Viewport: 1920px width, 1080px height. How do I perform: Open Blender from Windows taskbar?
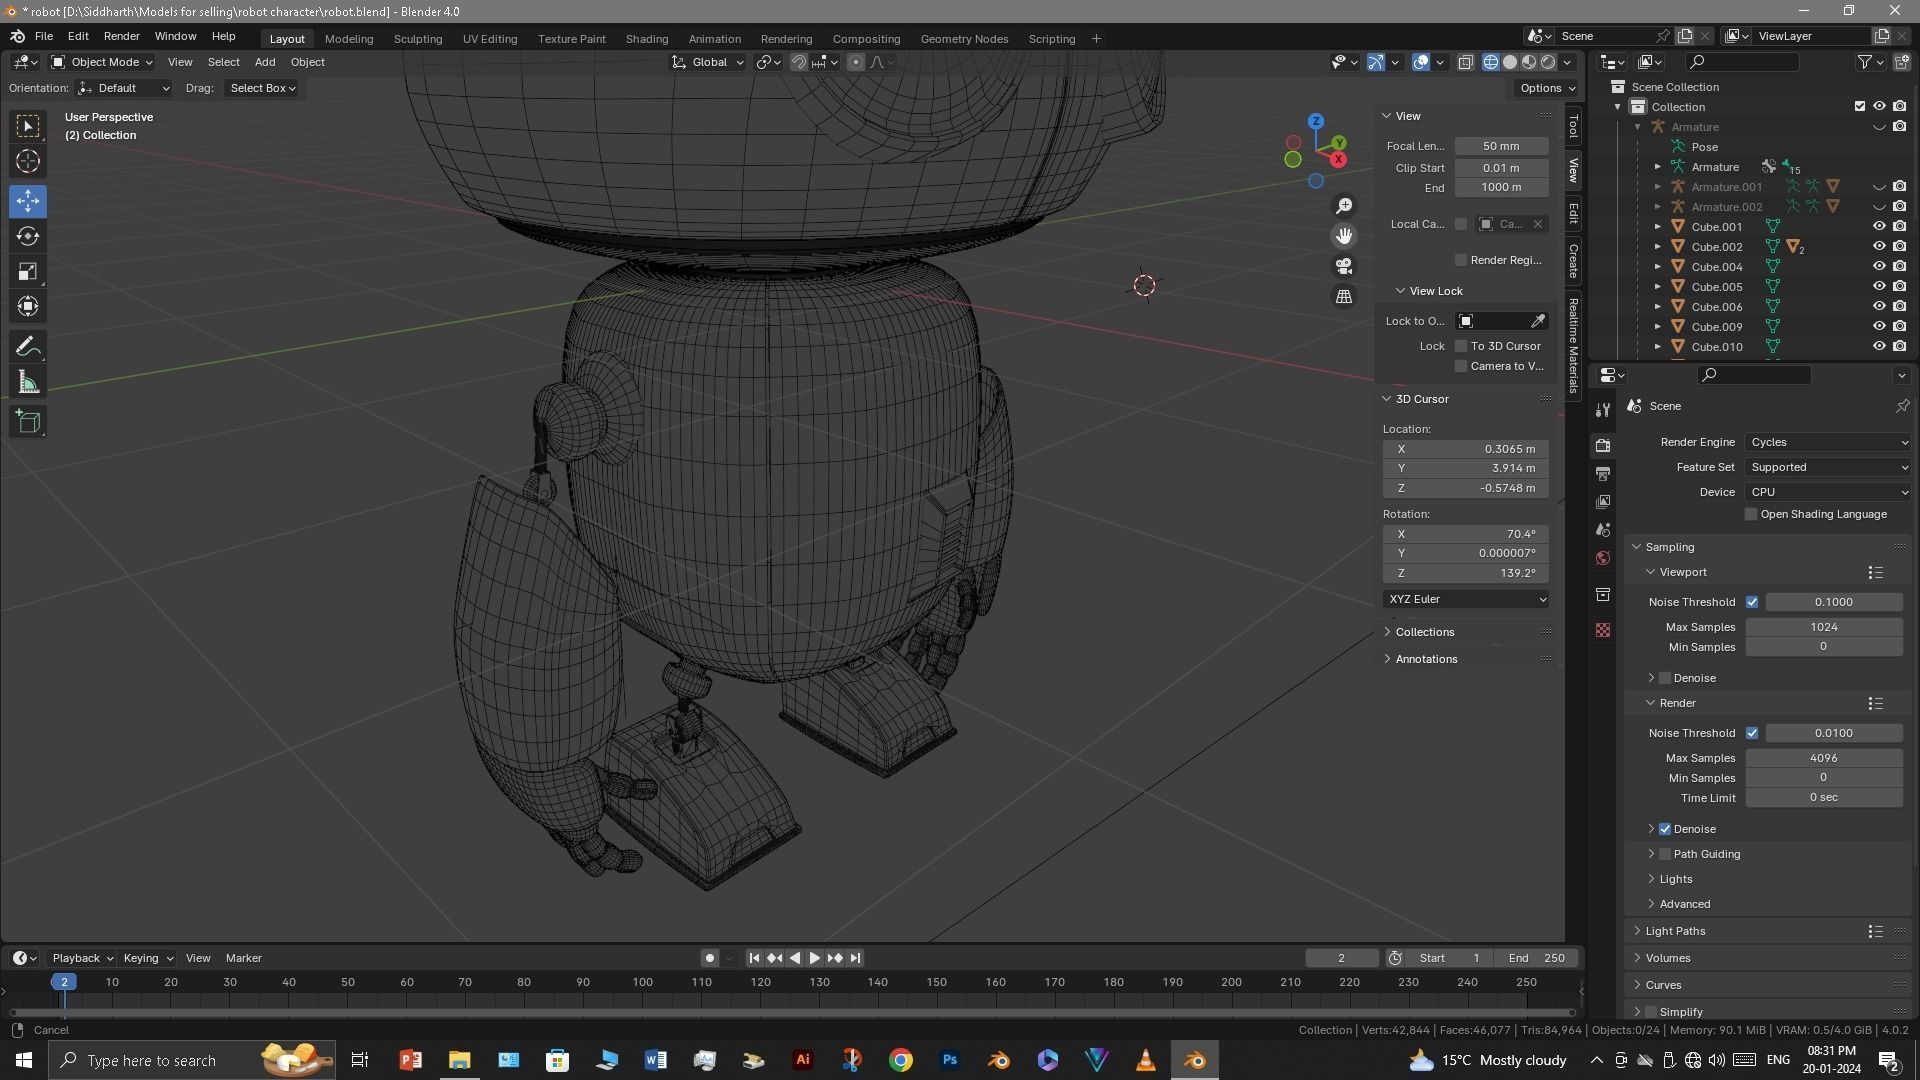coord(1195,1060)
